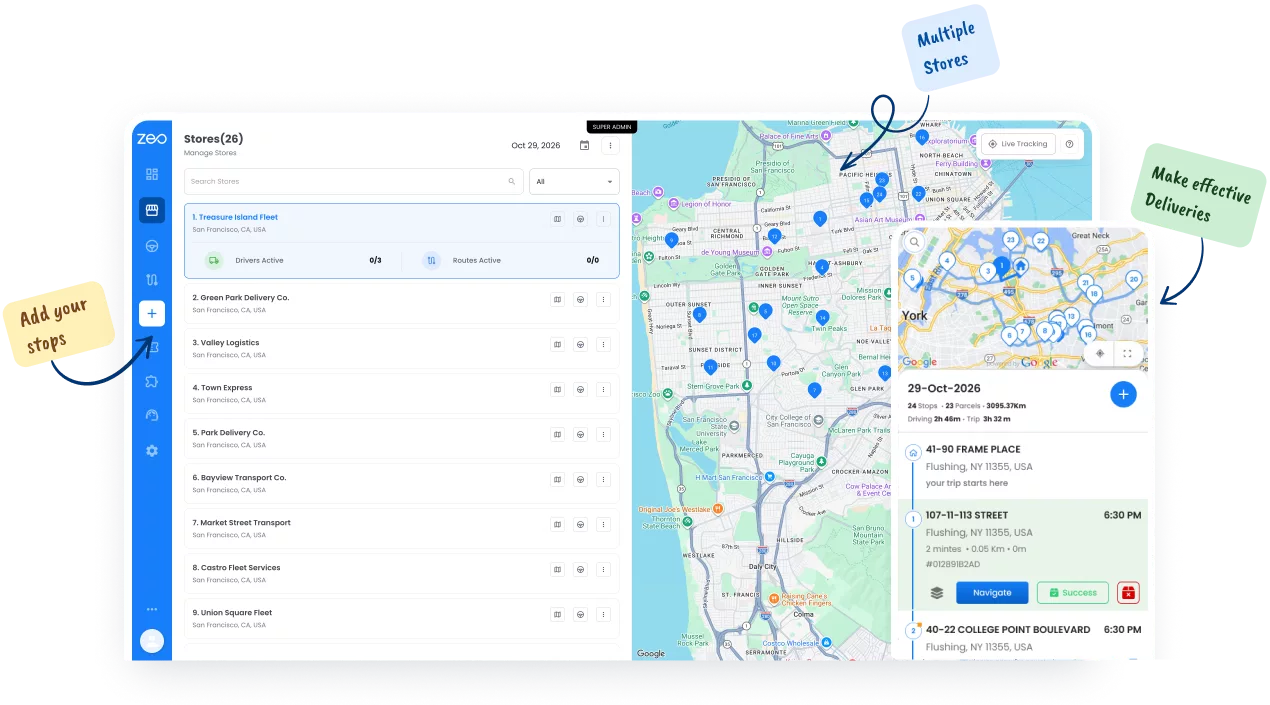The width and height of the screenshot is (1270, 705).
Task: Click drivers icon for Green Park Delivery Co.
Action: coord(580,299)
